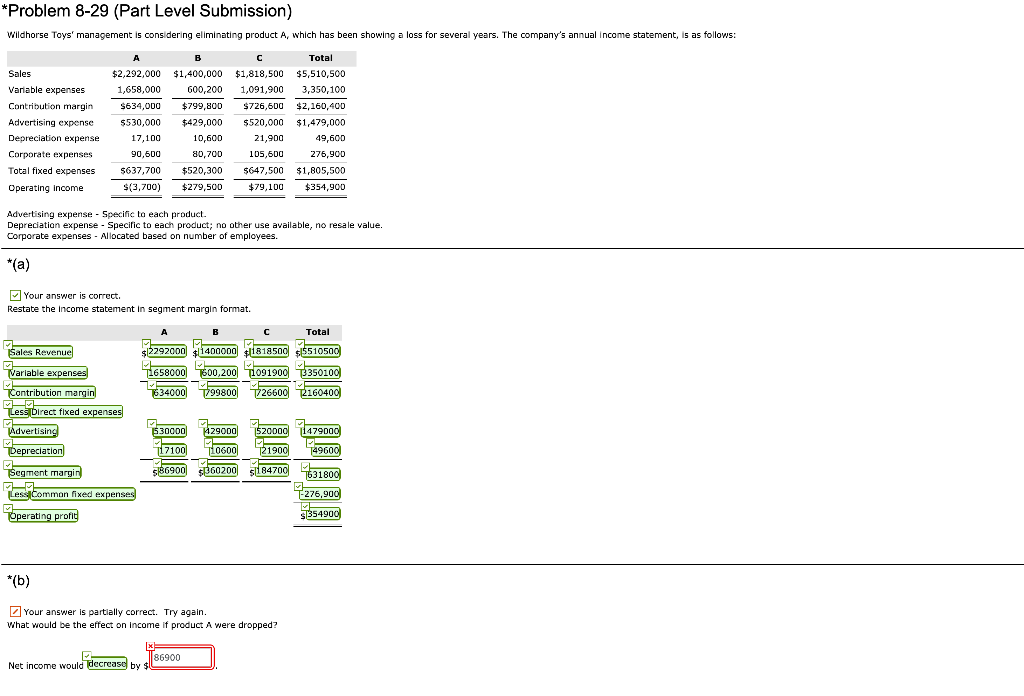This screenshot has width=1024, height=696.
Task: Click the orange partially correct icon for part (b)
Action: tap(16, 611)
